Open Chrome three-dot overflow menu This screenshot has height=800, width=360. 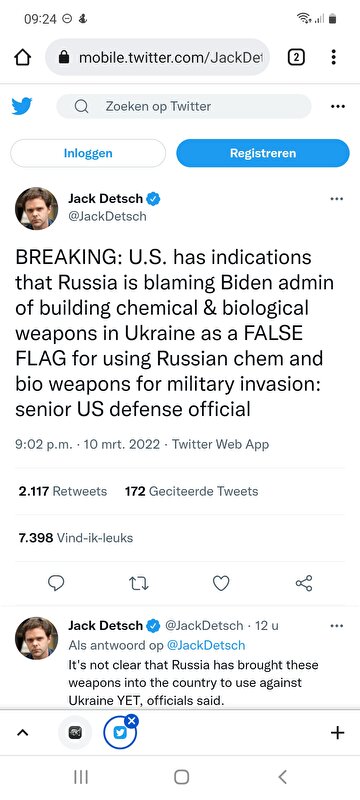(333, 57)
